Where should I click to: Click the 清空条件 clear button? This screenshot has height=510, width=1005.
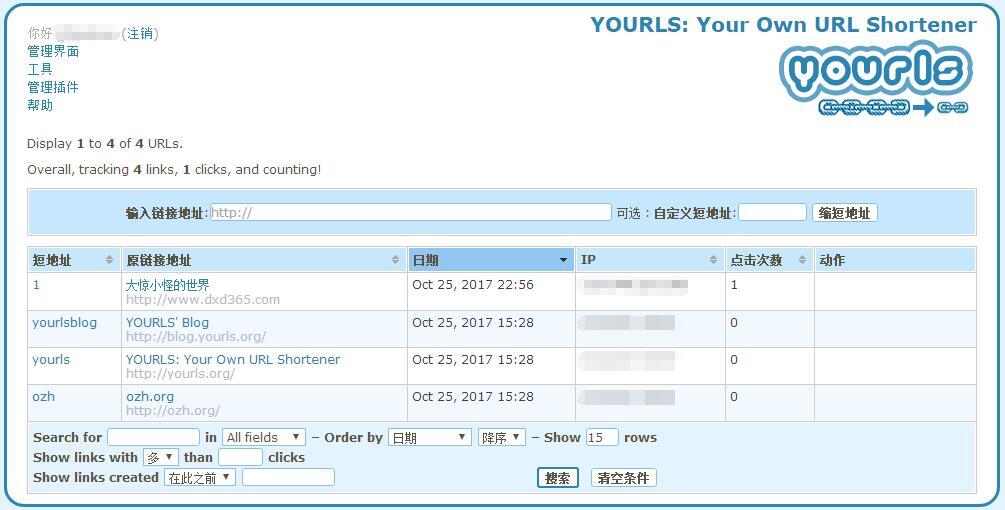[x=624, y=478]
